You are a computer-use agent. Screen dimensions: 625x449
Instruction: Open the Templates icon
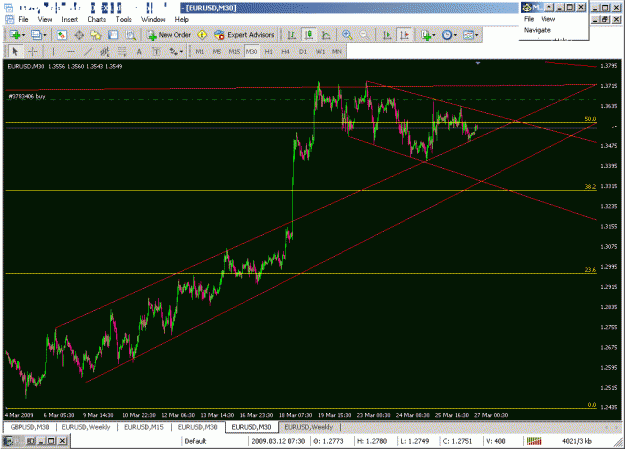tap(468, 35)
